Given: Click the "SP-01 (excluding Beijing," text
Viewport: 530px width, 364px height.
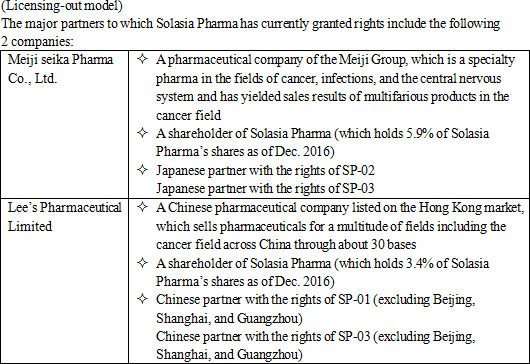Looking at the screenshot, I should (x=407, y=300).
